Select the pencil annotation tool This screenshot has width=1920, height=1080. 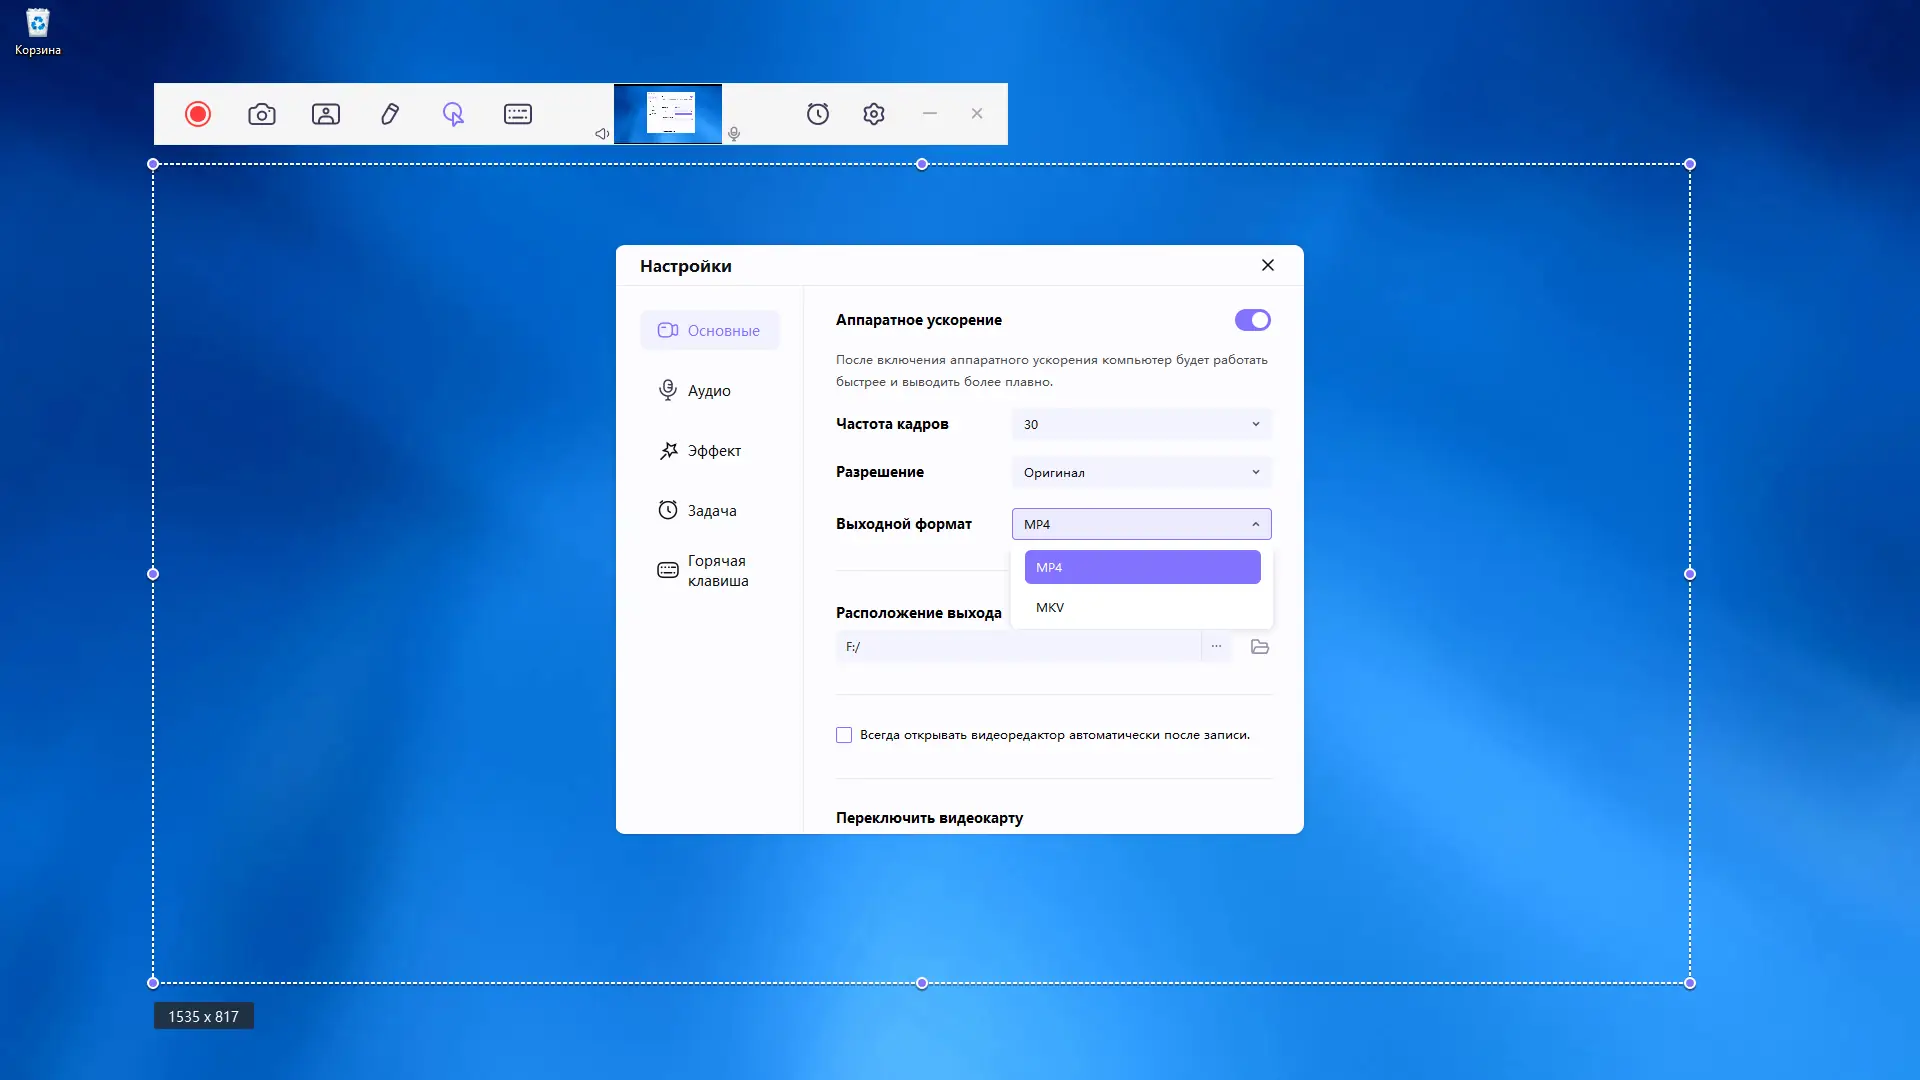click(390, 114)
